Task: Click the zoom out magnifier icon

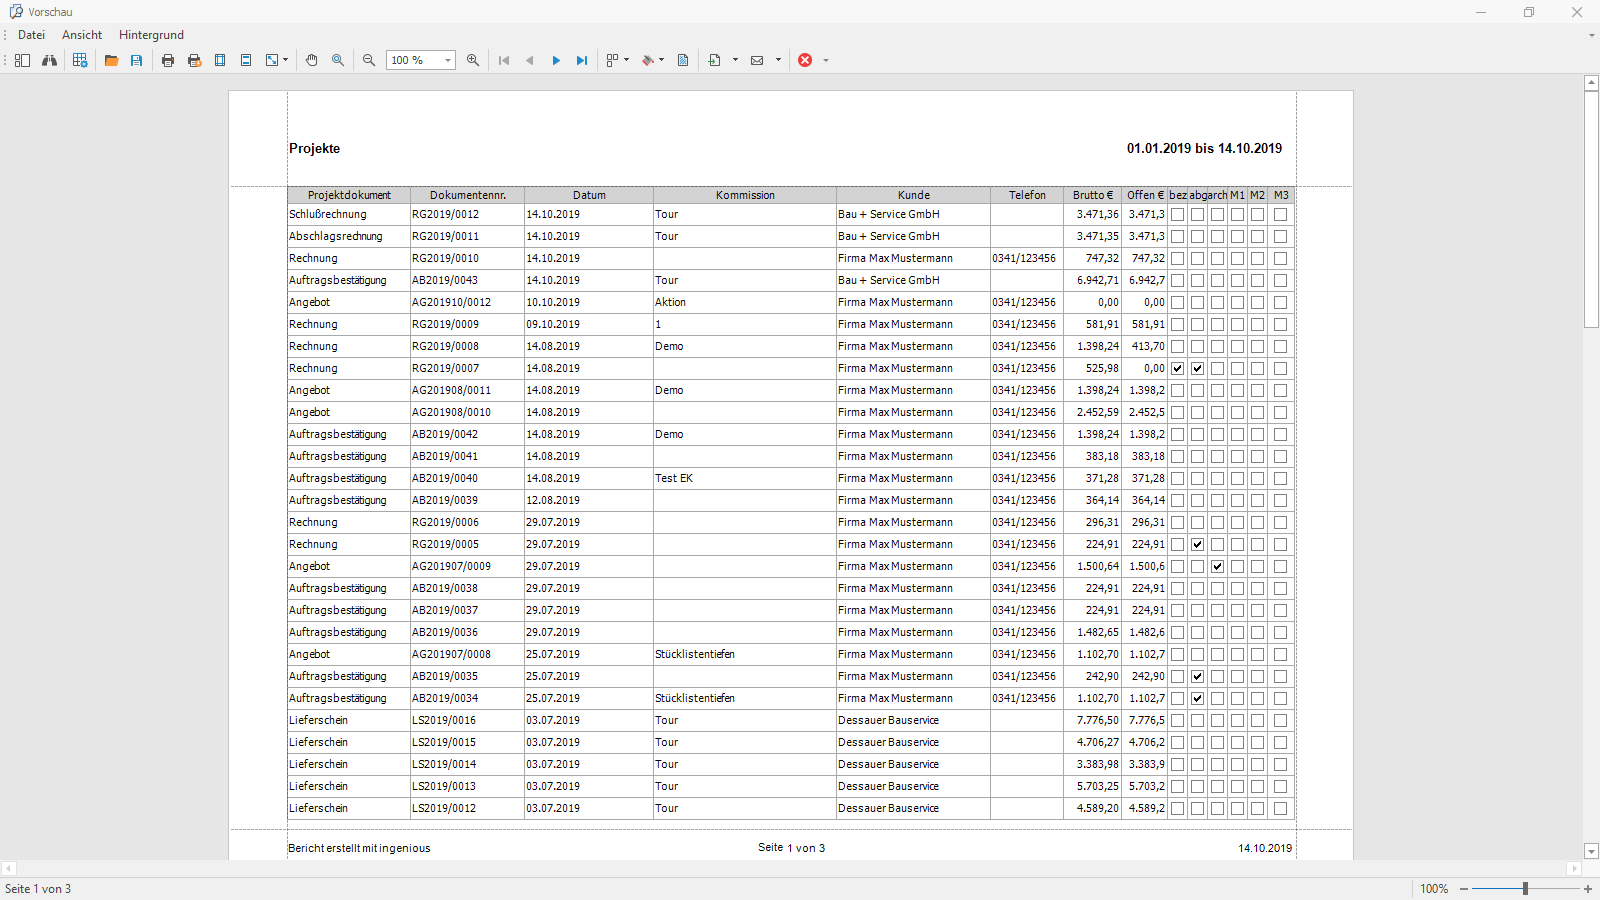Action: click(x=369, y=60)
